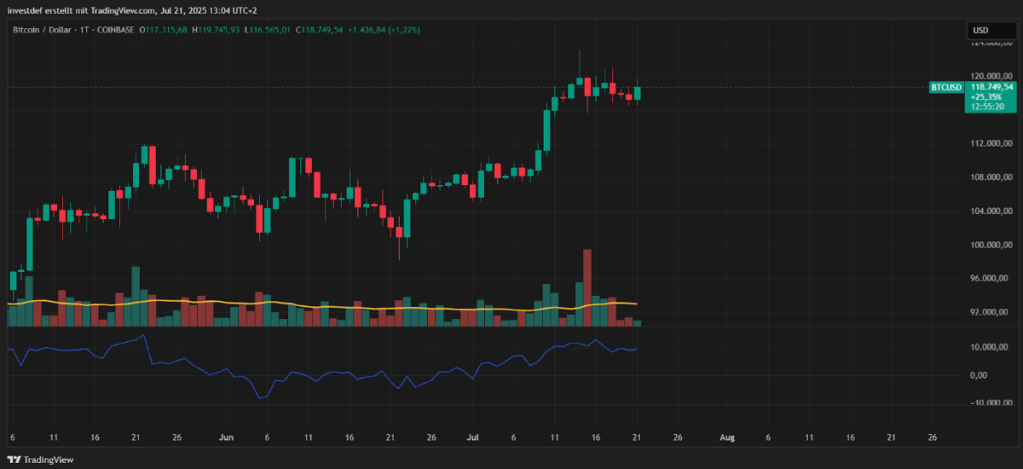The width and height of the screenshot is (1023, 469).
Task: Select the Aug label on time axis
Action: click(727, 438)
